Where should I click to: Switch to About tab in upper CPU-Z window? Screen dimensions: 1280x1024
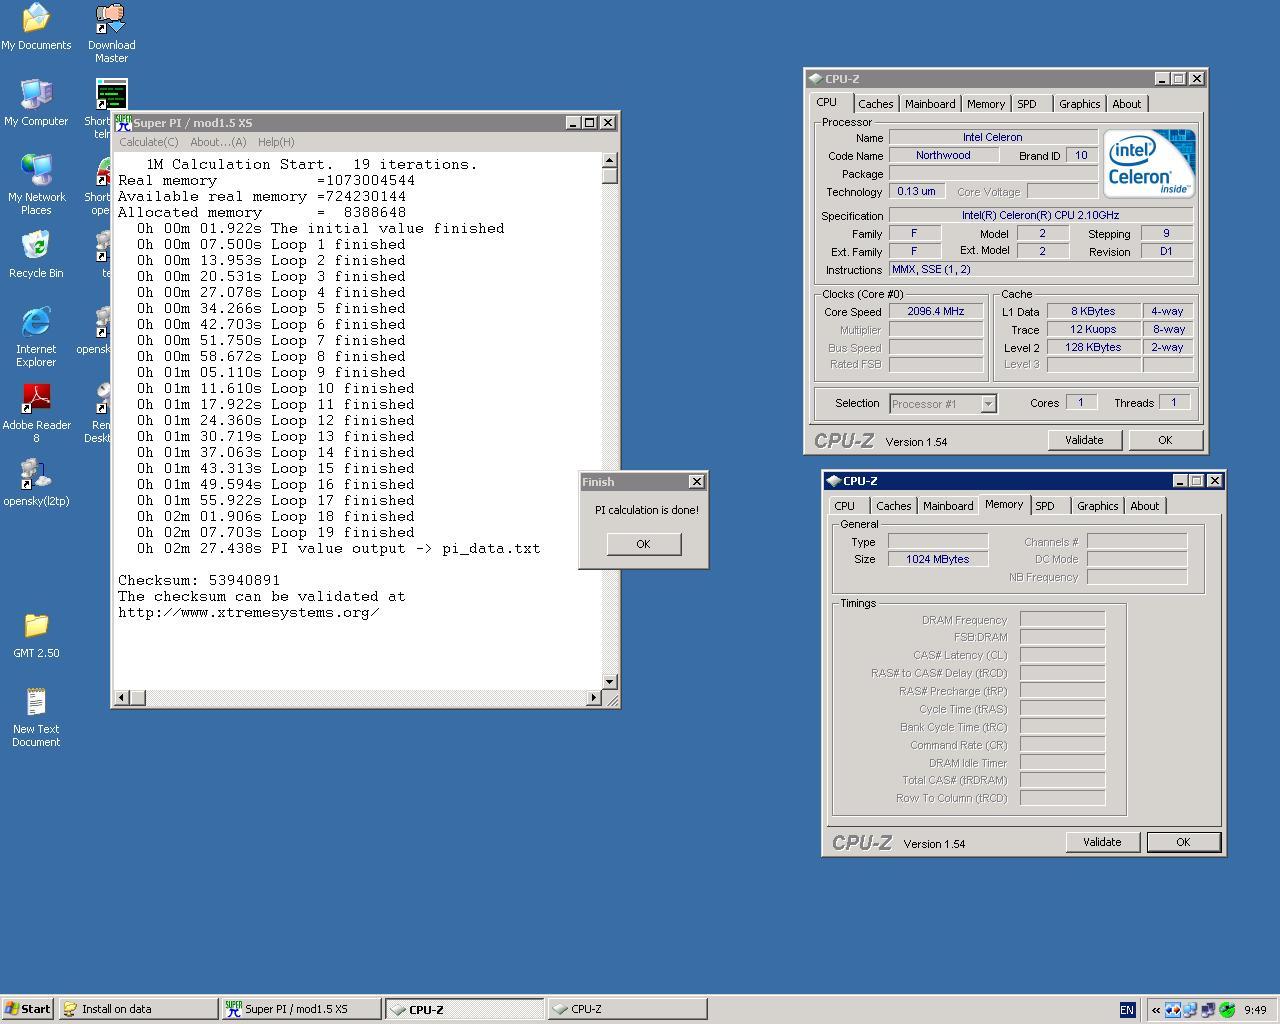(x=1127, y=104)
